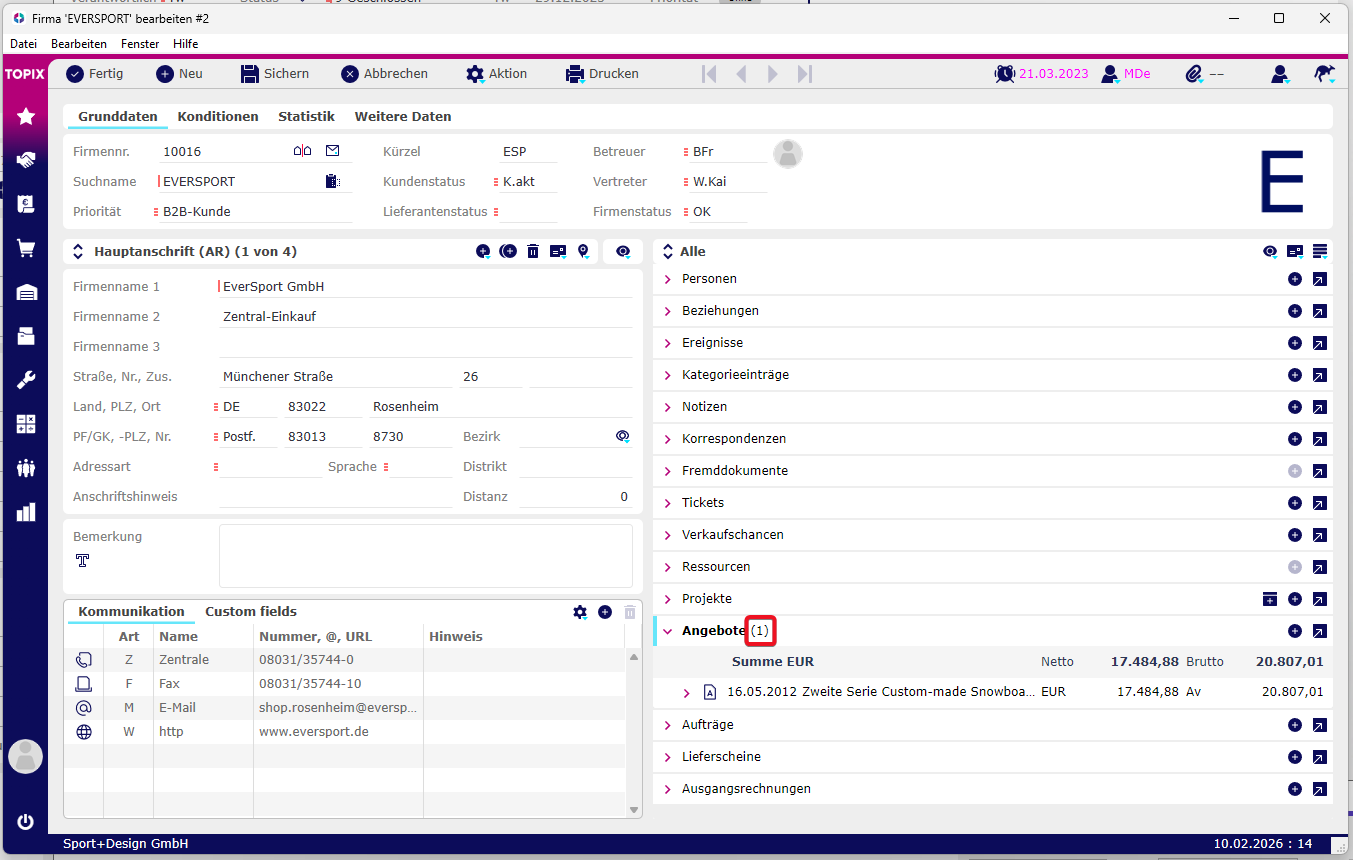Click the text format icon under Bemerkung
Viewport: 1353px width, 860px height.
coord(83,561)
